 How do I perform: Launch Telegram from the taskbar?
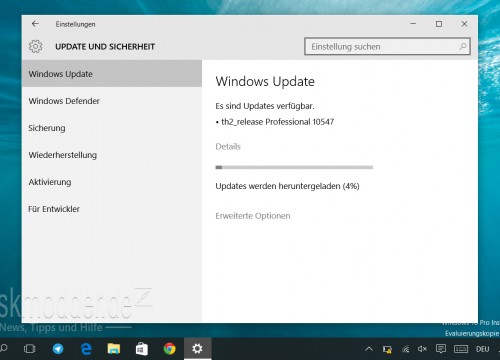(x=58, y=349)
